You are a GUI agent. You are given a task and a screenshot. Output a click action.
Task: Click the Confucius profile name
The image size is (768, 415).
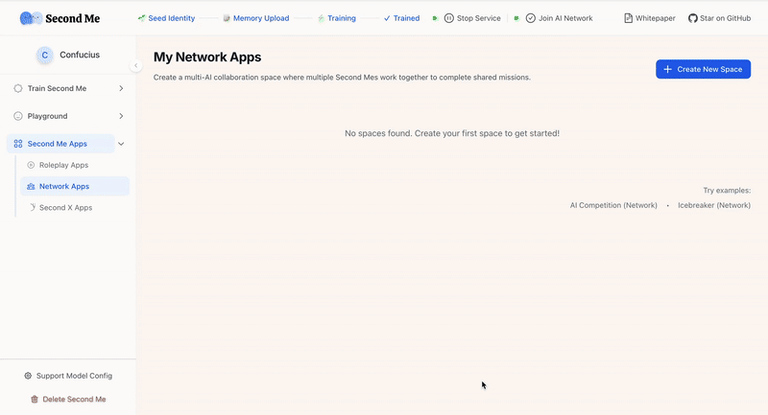click(80, 55)
